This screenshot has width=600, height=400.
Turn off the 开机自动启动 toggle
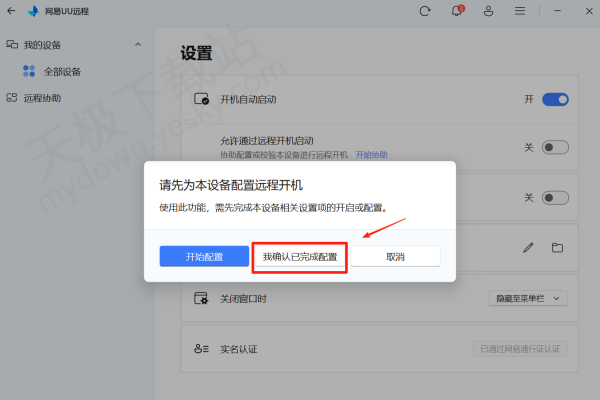[555, 99]
